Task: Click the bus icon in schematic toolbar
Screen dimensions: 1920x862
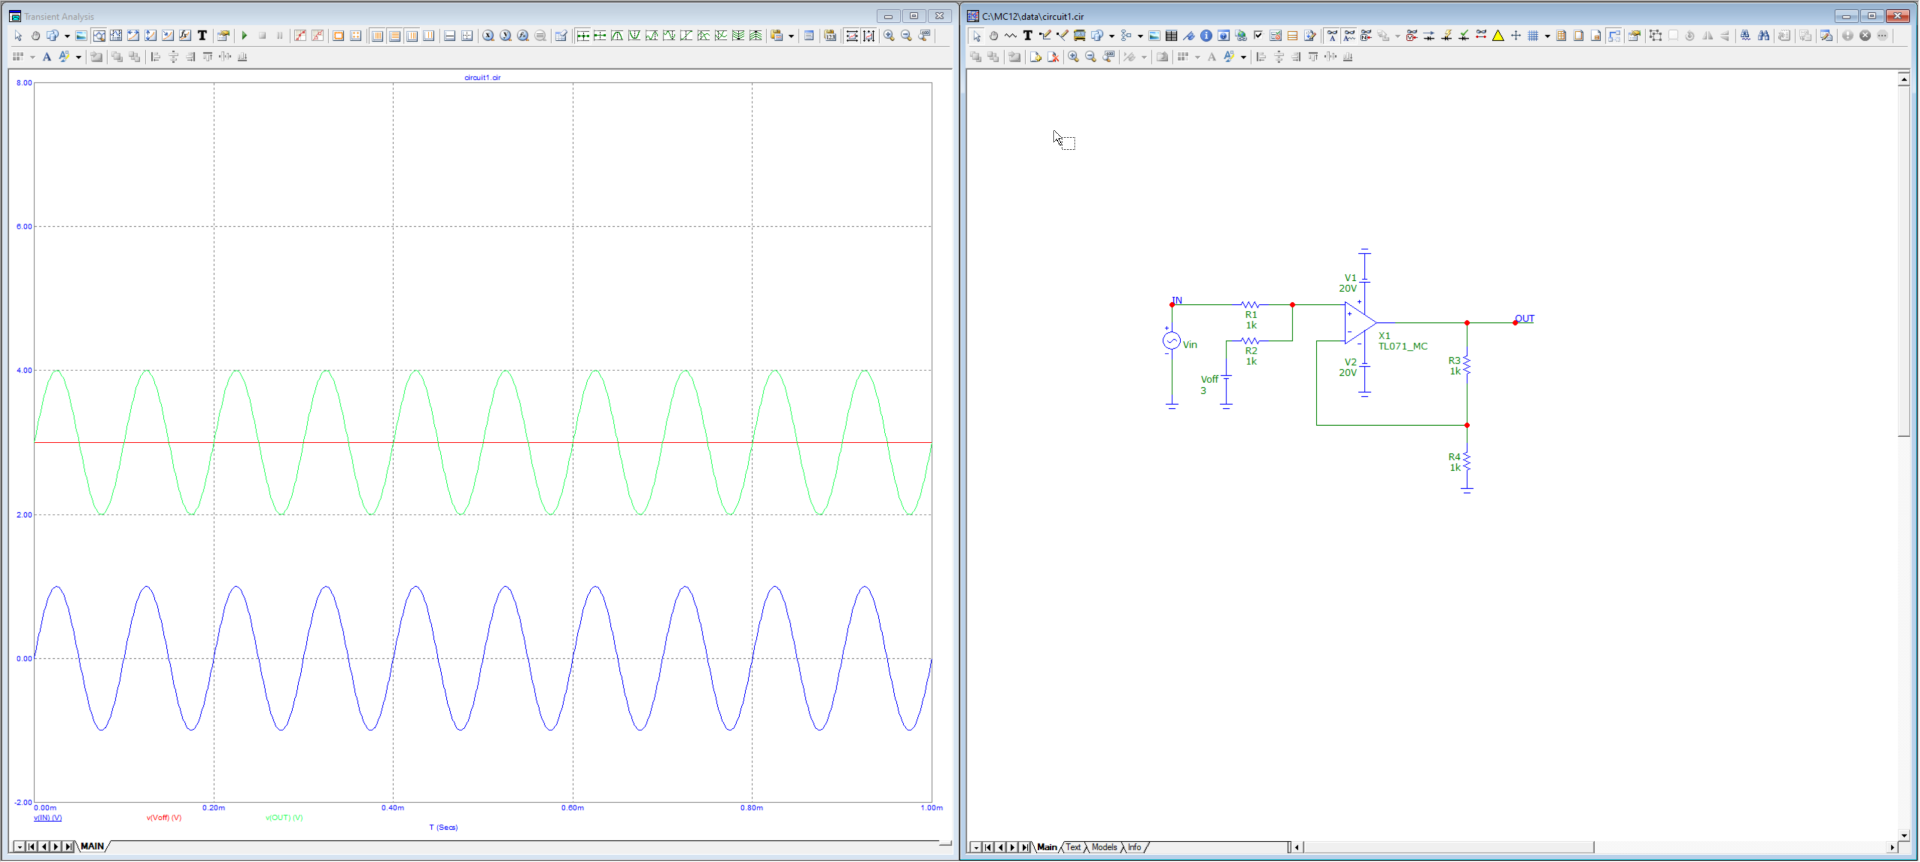Action: tap(1079, 36)
